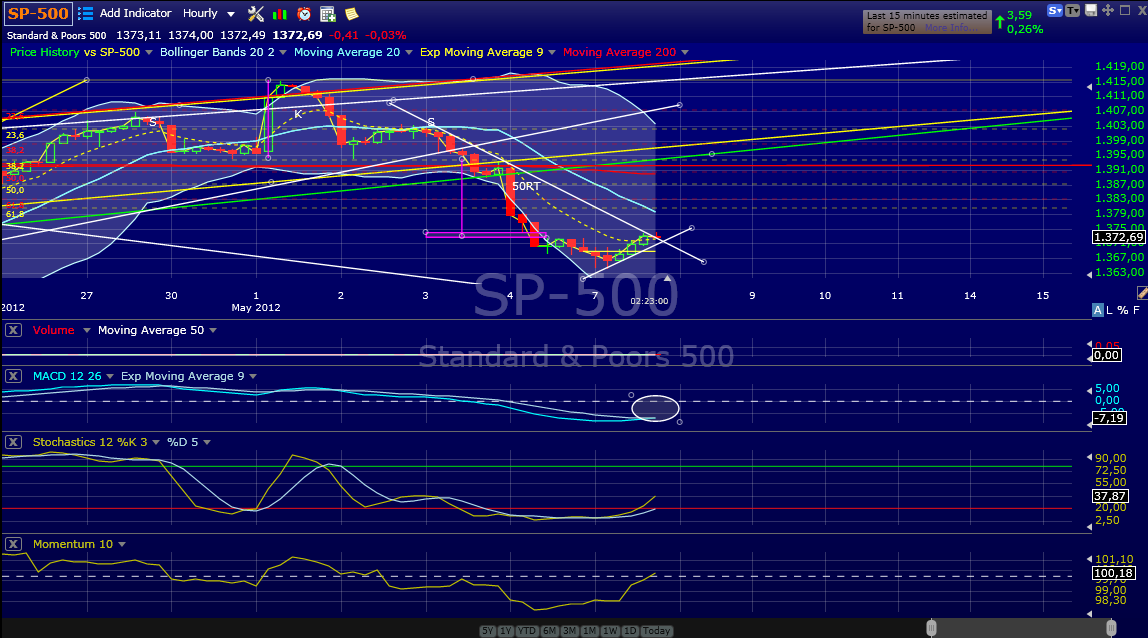1148x638 pixels.
Task: Open the Volume indicator dropdown arrow
Action: pos(86,330)
